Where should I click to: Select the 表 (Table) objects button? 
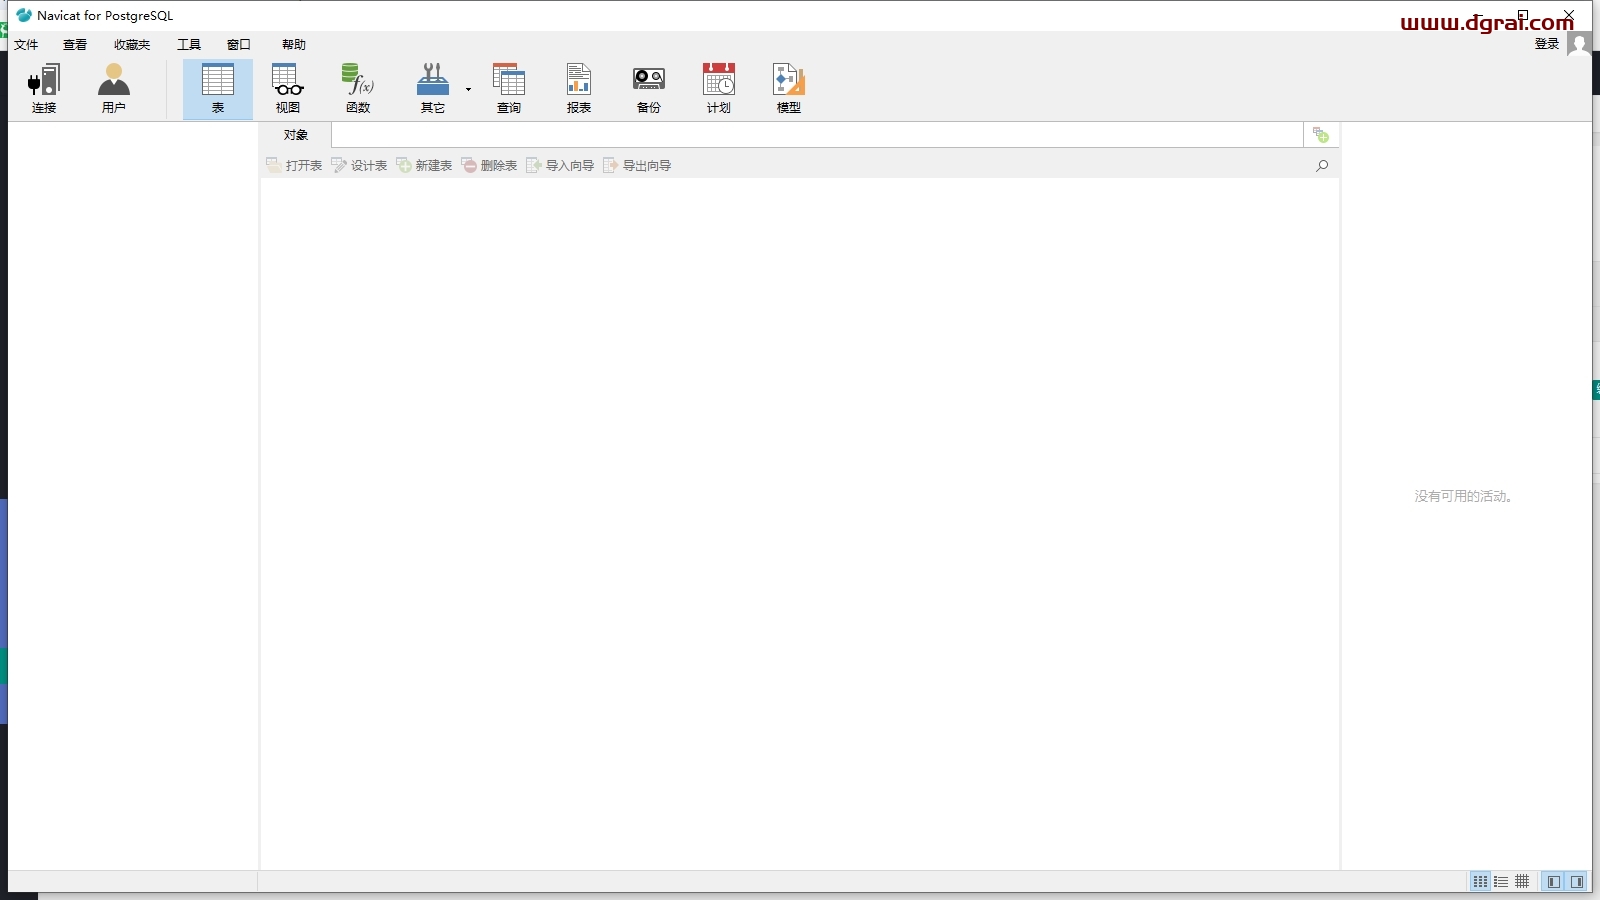[218, 88]
